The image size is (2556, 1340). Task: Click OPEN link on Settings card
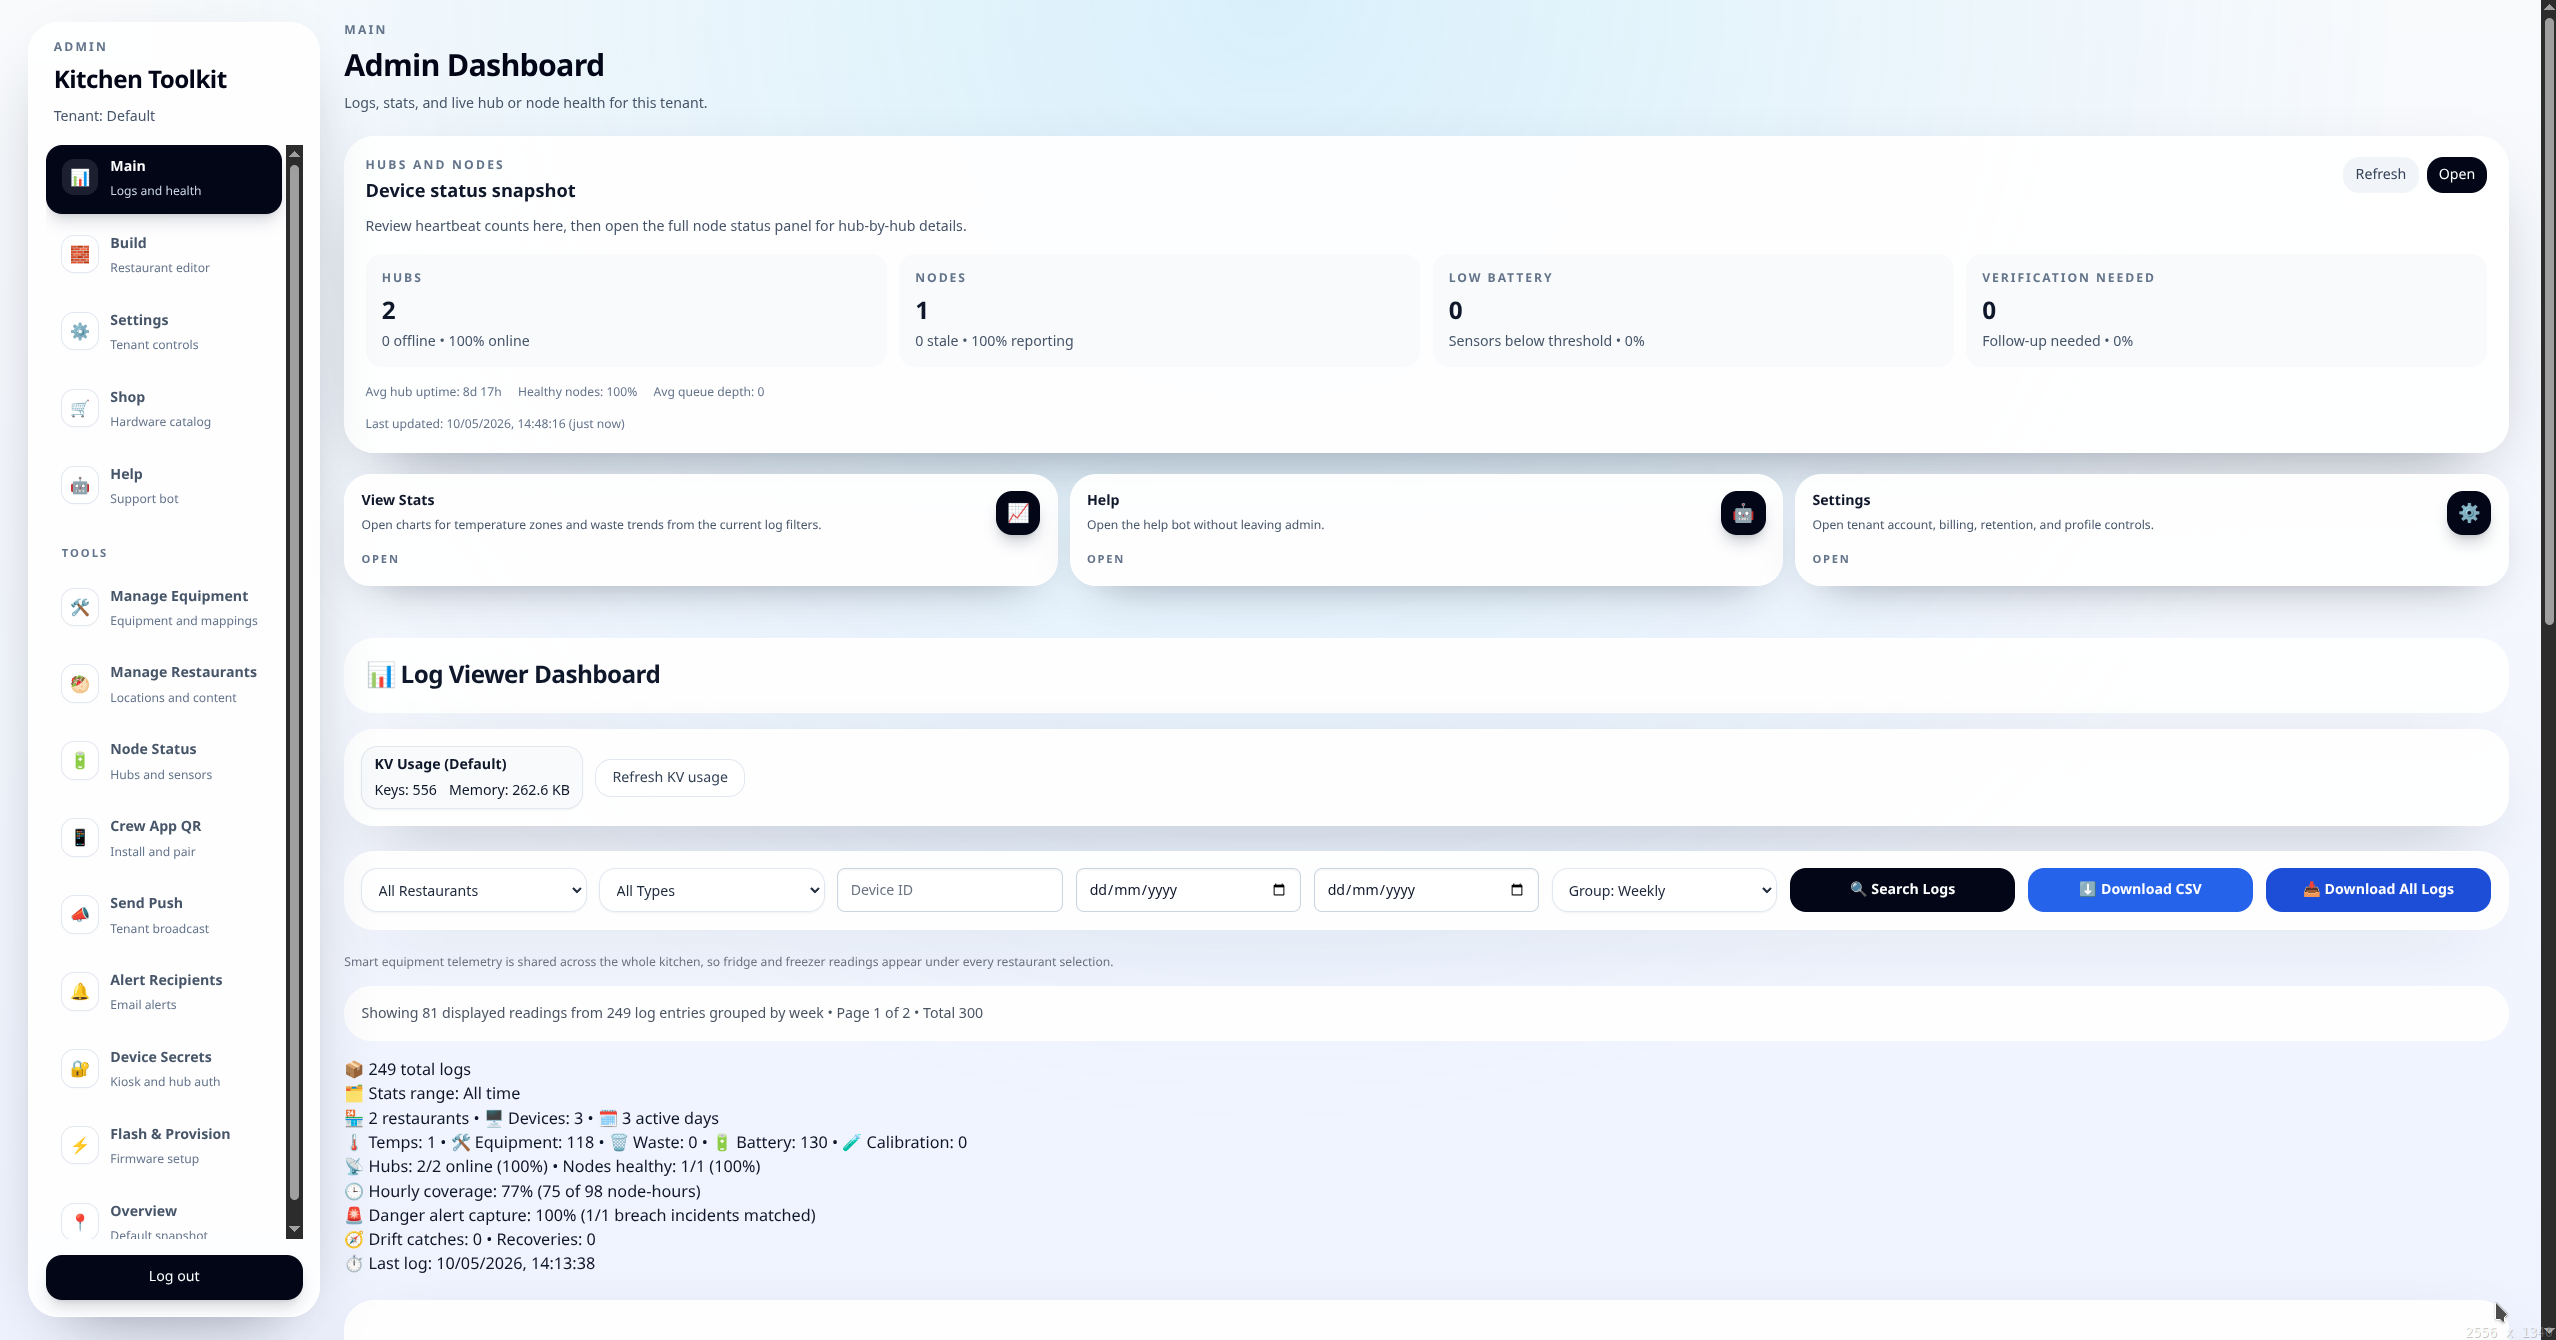(1830, 559)
